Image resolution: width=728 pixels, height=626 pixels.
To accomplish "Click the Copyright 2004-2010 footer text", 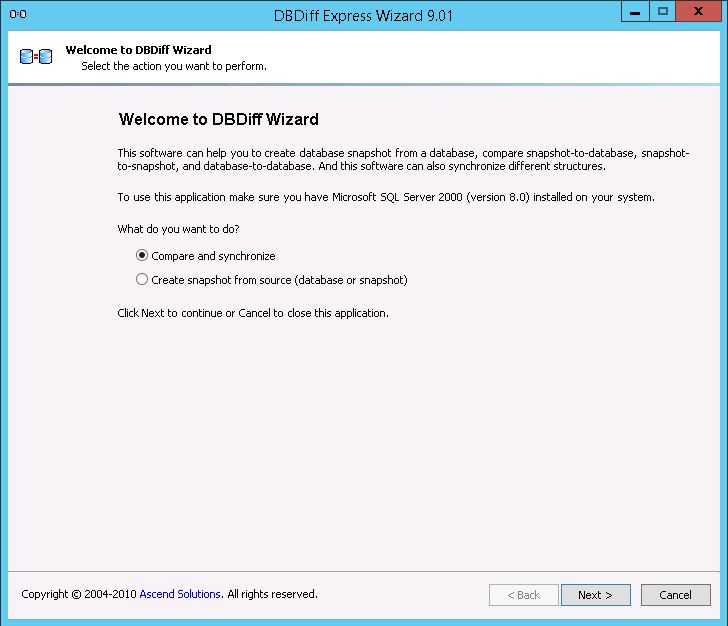I will point(78,594).
